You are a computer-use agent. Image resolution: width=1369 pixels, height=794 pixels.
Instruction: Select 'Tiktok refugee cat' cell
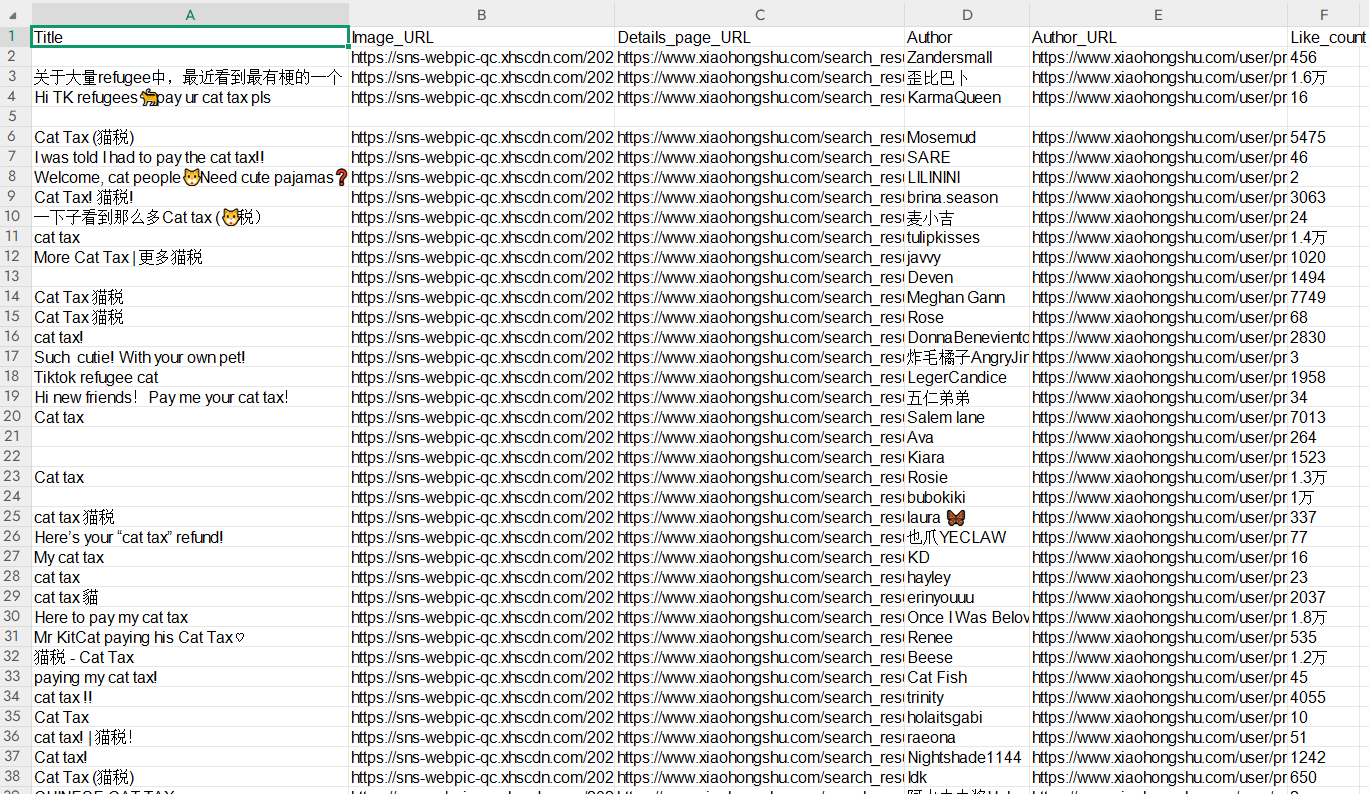pos(190,377)
